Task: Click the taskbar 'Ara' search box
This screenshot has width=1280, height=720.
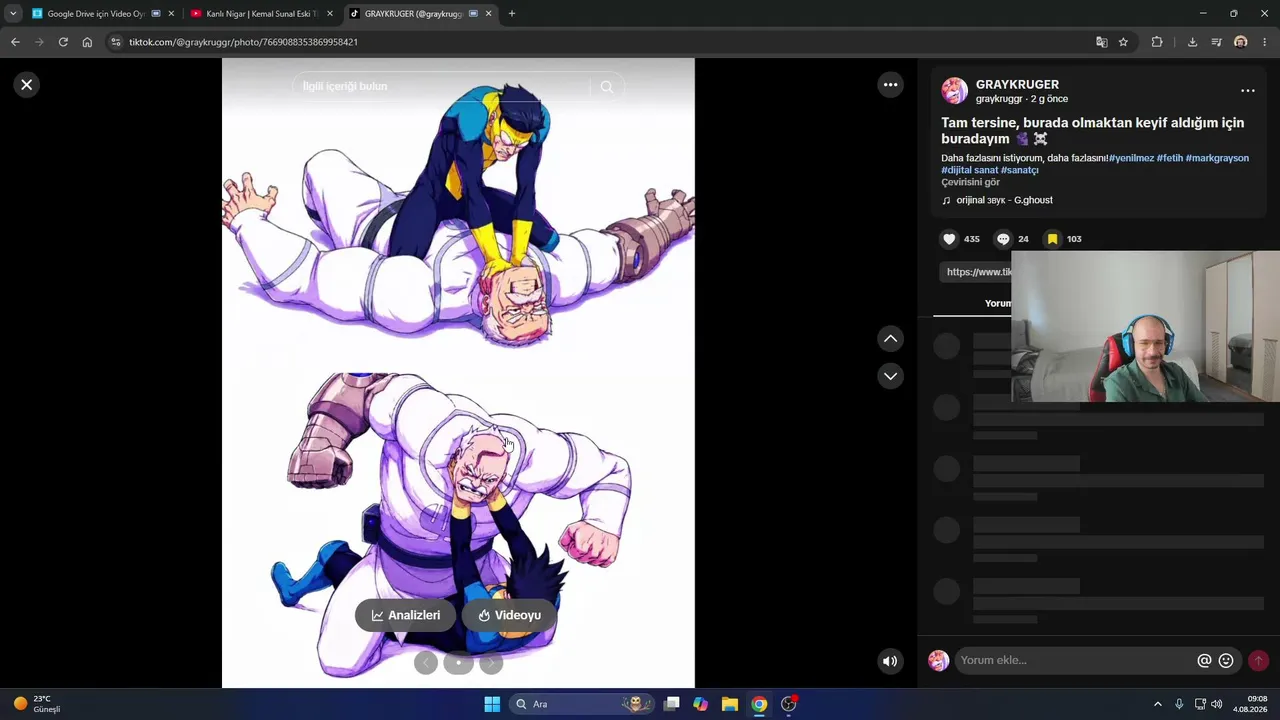Action: [x=582, y=704]
